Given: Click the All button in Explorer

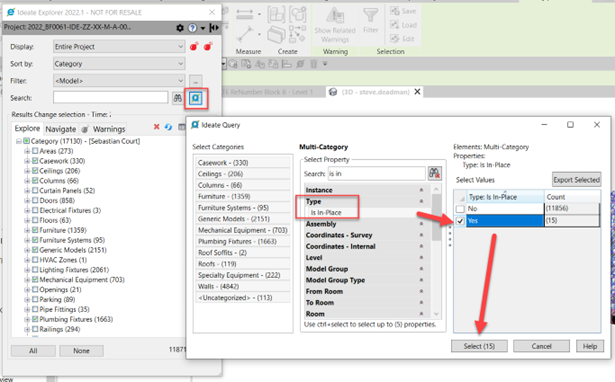Looking at the screenshot, I should point(33,351).
